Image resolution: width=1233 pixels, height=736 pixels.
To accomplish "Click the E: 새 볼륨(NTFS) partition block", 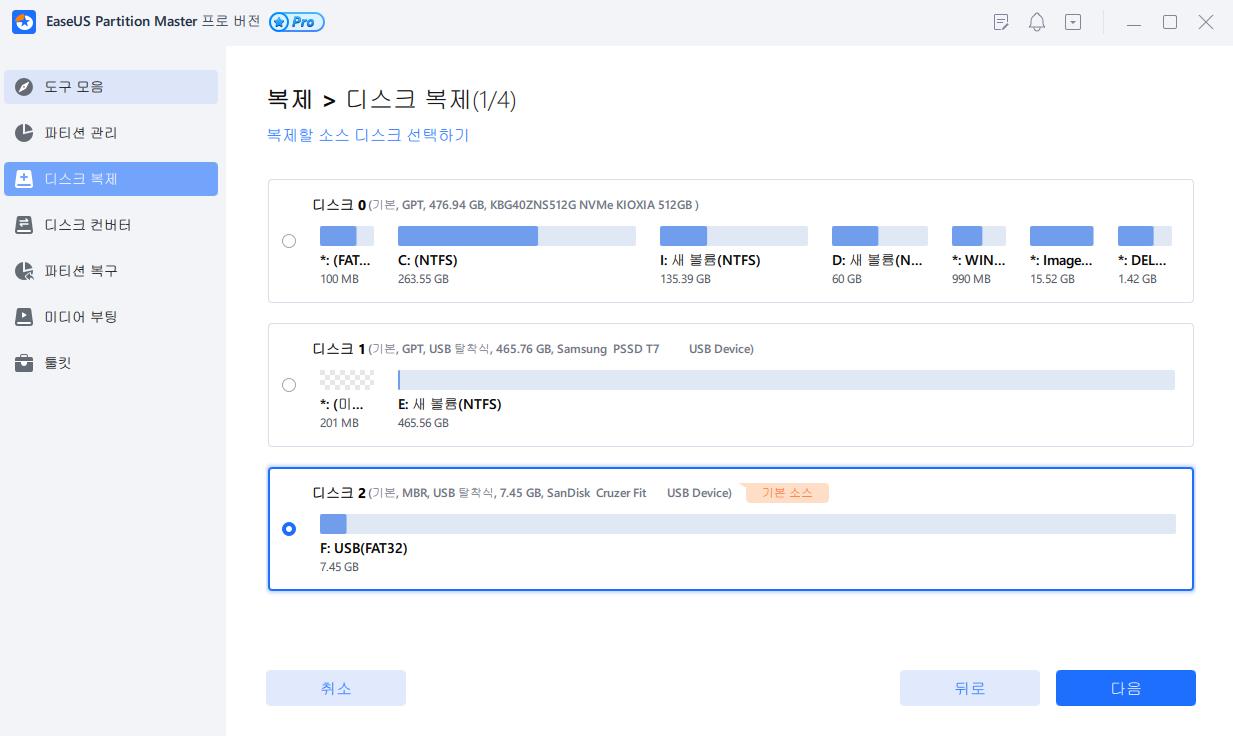I will point(785,380).
